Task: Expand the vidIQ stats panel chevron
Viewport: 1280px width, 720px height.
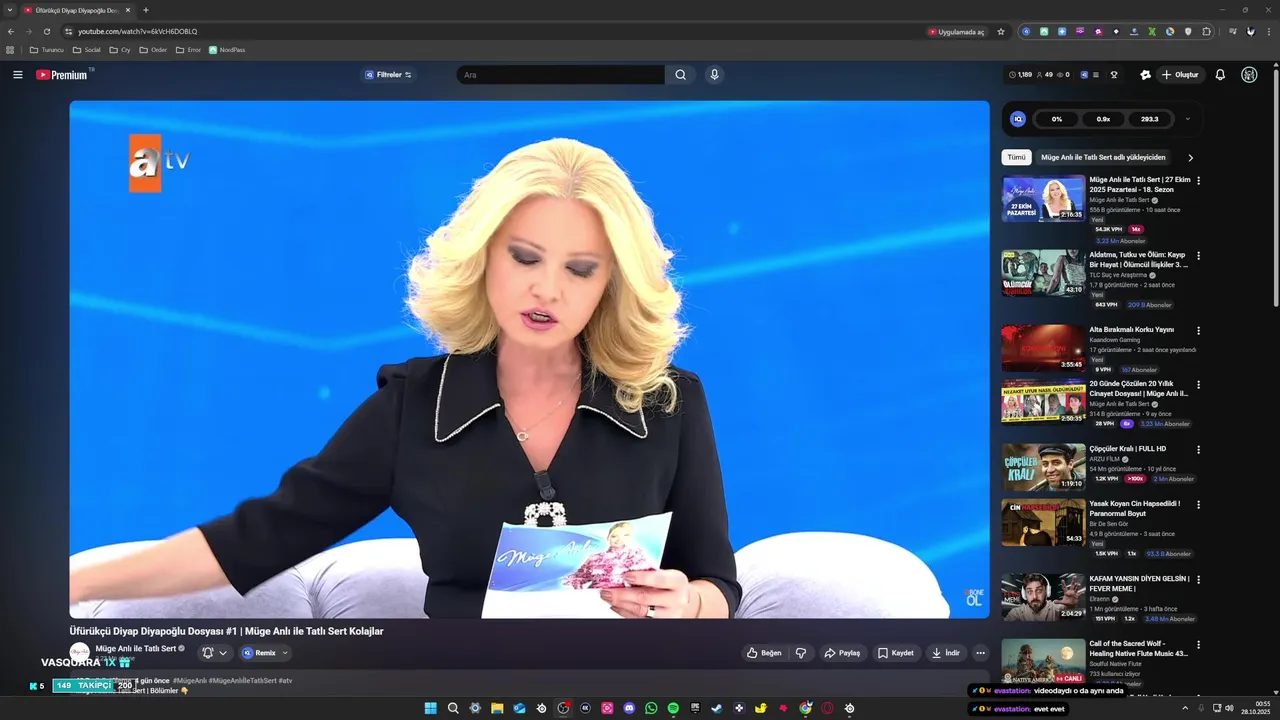Action: (1188, 119)
